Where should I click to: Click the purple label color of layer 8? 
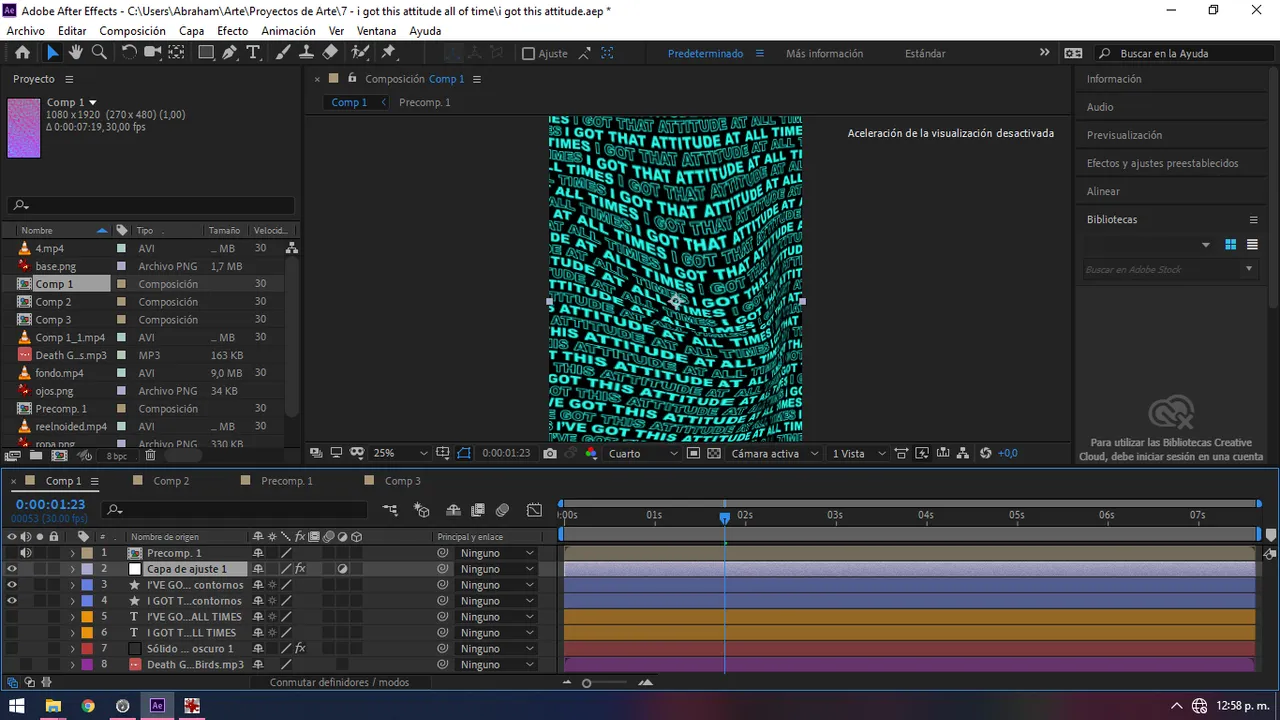click(87, 665)
